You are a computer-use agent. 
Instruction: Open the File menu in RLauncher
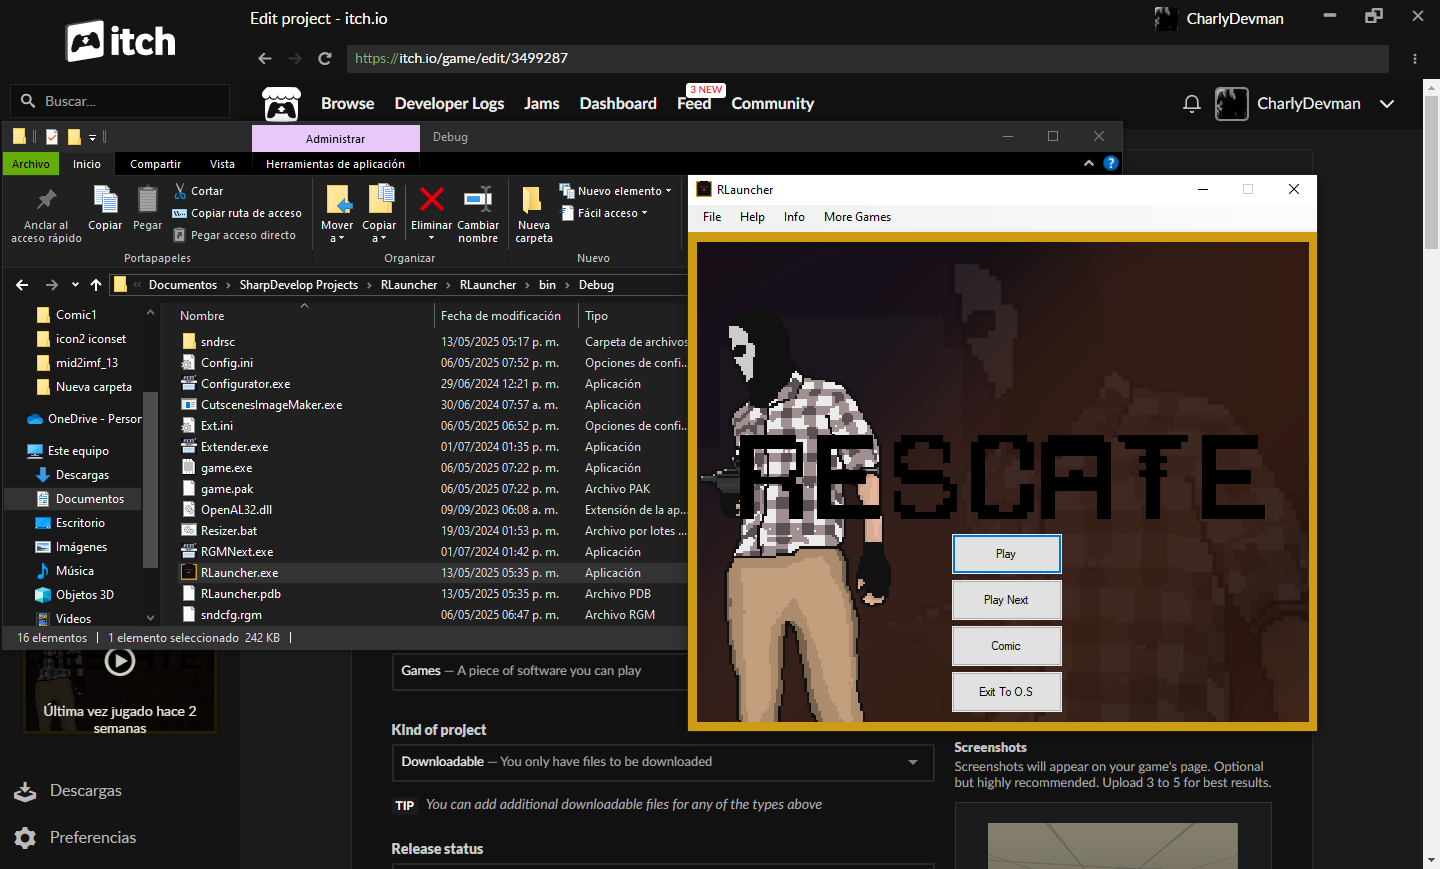click(712, 217)
